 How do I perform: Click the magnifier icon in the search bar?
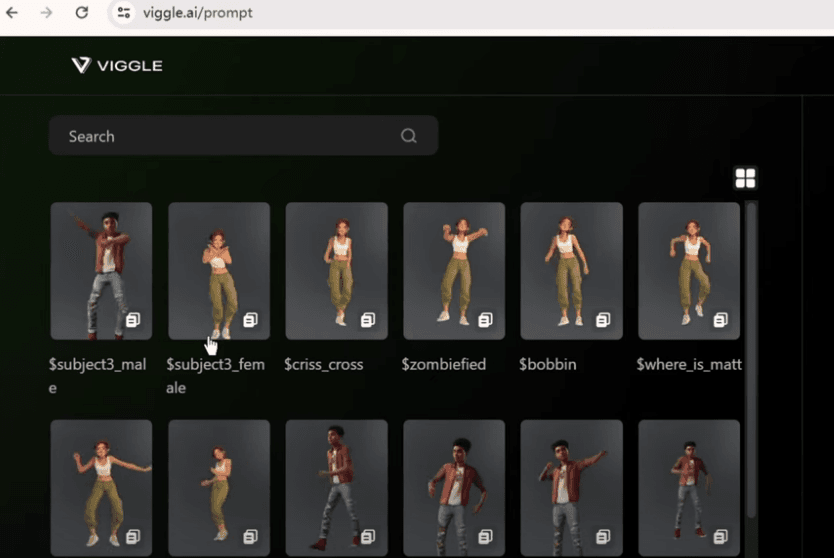[408, 136]
